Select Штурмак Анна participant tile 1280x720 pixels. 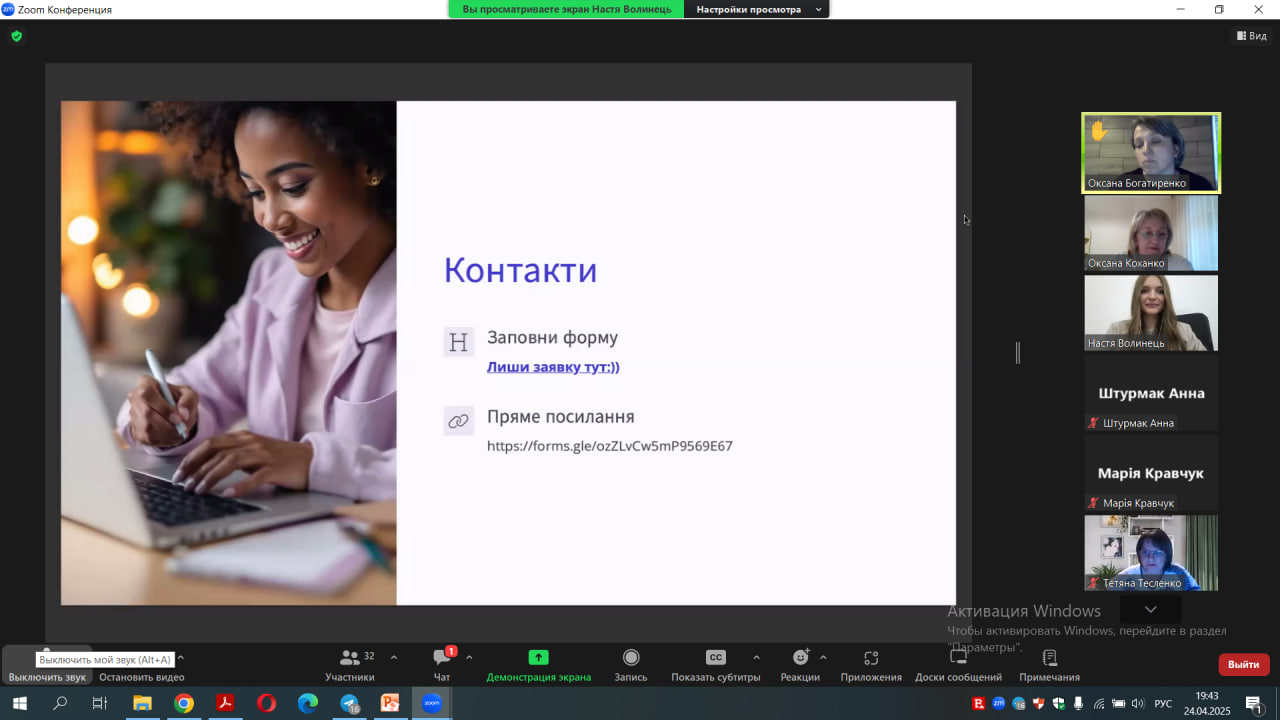pos(1151,393)
